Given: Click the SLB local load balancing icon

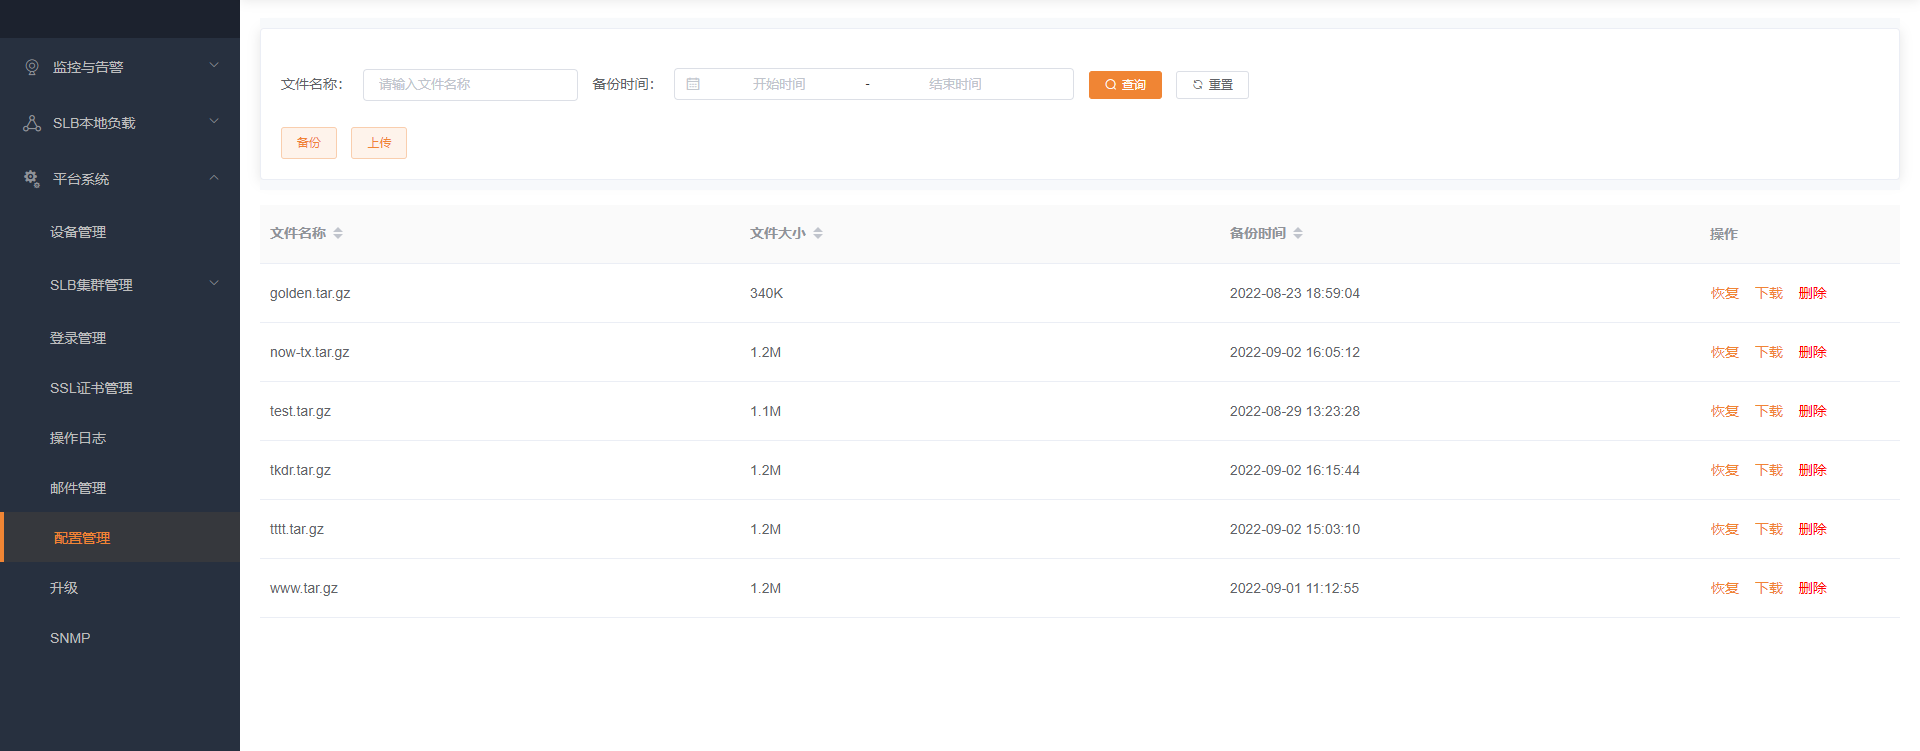Looking at the screenshot, I should point(32,123).
